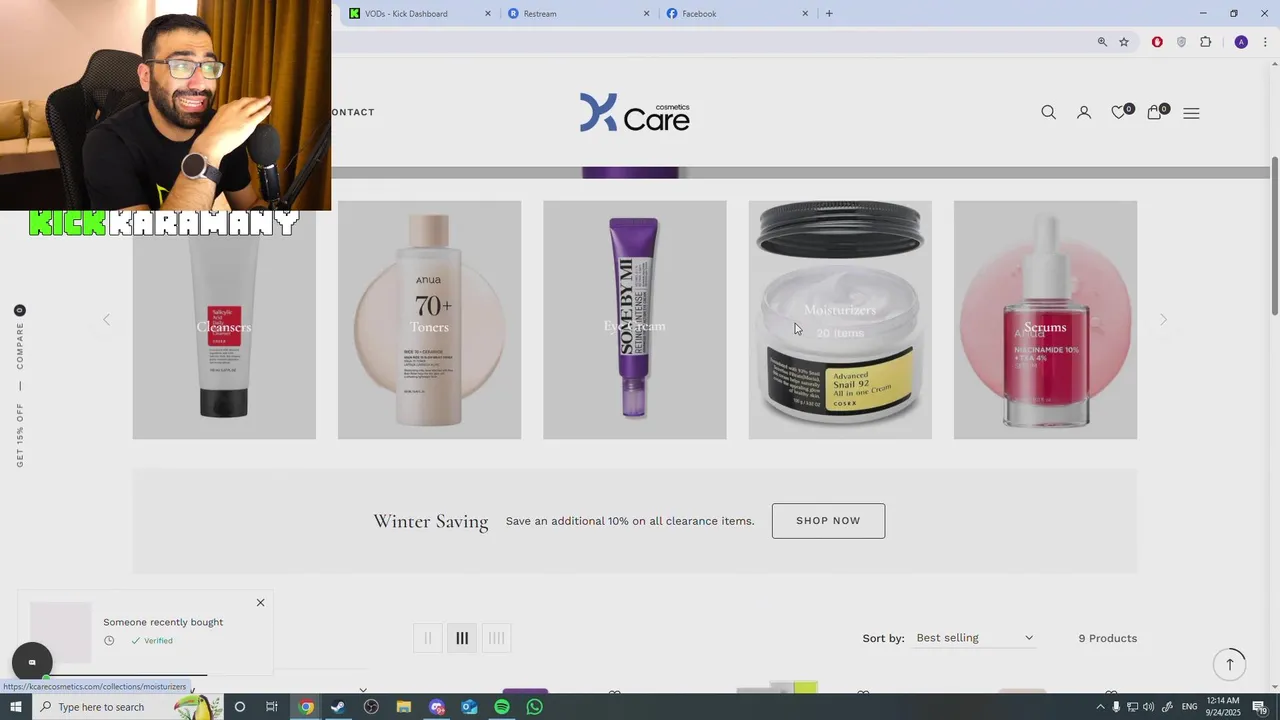Open the Moisturizers category card
1280x720 pixels.
pyautogui.click(x=840, y=320)
